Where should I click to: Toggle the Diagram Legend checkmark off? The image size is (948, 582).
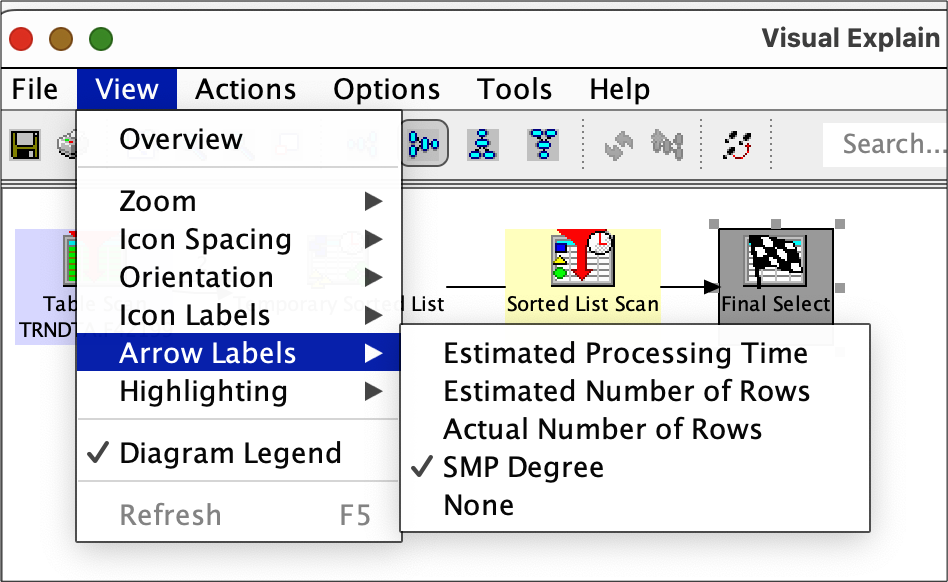pyautogui.click(x=230, y=453)
